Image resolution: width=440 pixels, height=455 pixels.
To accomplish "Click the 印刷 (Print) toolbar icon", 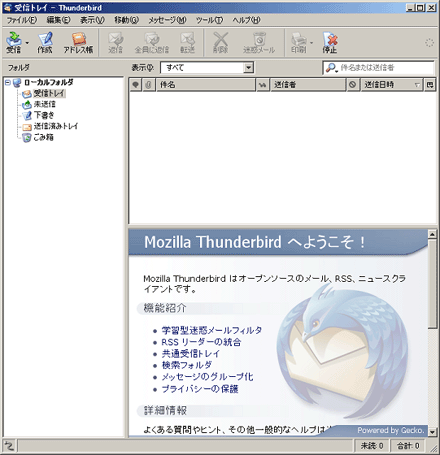I will [298, 42].
